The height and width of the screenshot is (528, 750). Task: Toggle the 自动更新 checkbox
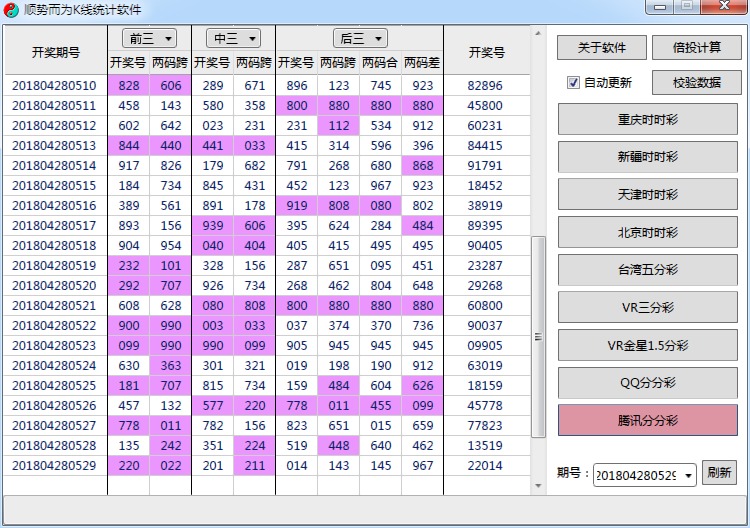(574, 83)
